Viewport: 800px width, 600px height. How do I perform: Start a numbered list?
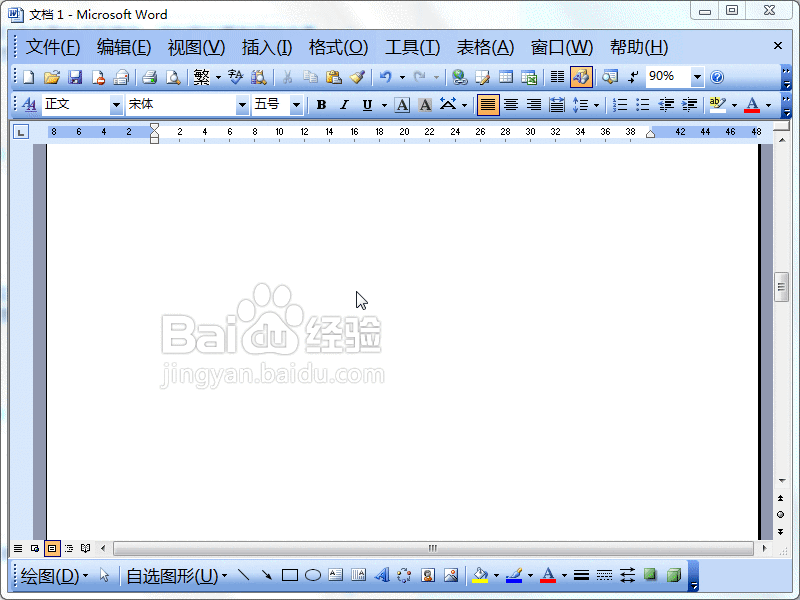click(620, 105)
